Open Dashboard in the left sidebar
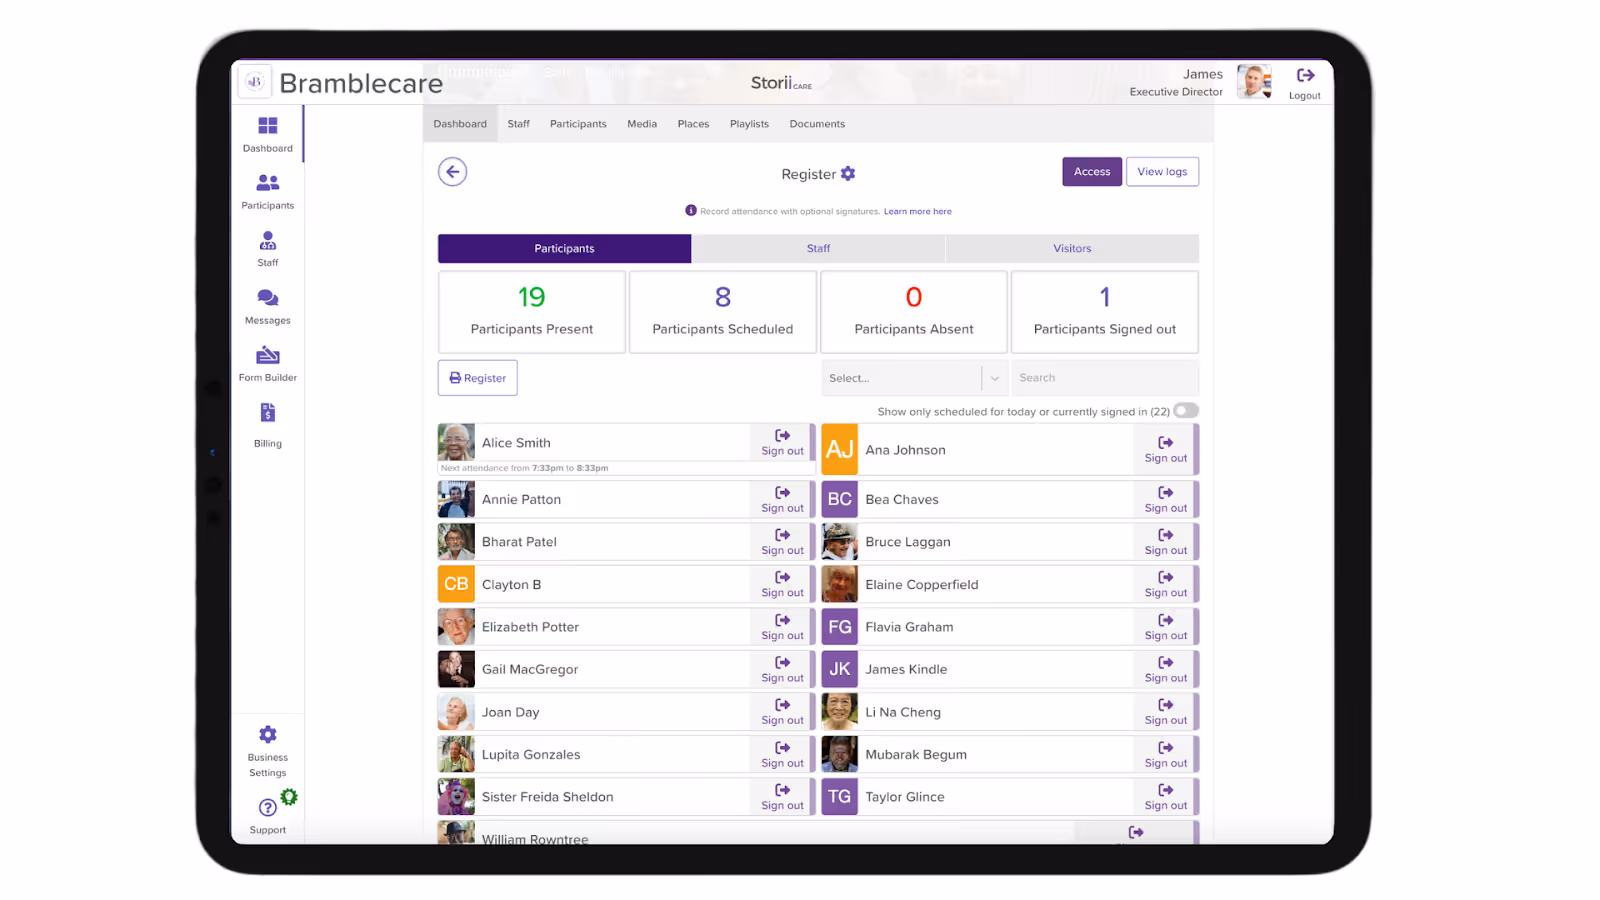This screenshot has height=900, width=1600. tap(267, 134)
